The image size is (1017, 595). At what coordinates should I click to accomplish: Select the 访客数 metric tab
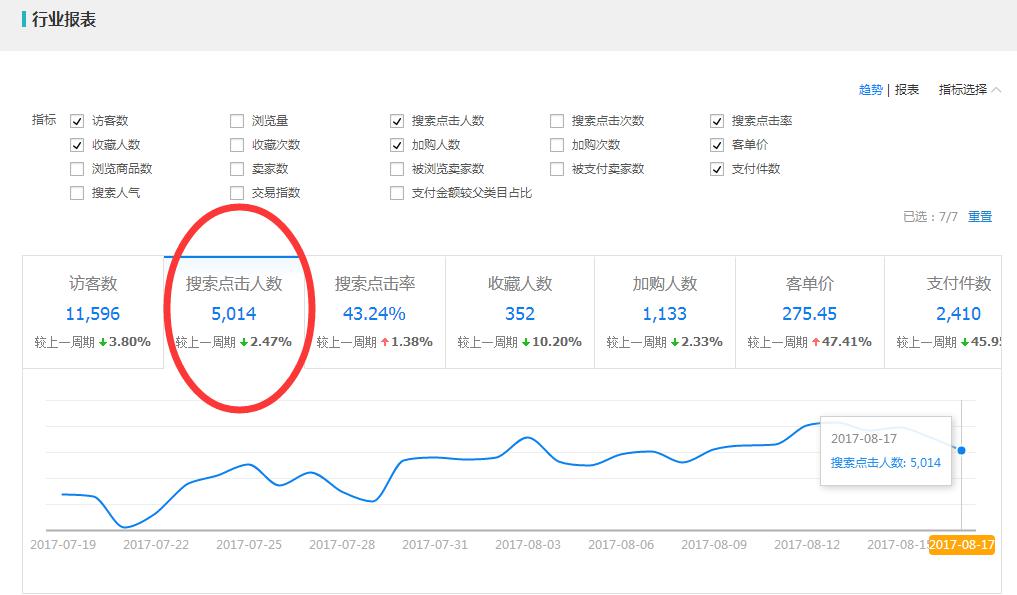click(93, 311)
